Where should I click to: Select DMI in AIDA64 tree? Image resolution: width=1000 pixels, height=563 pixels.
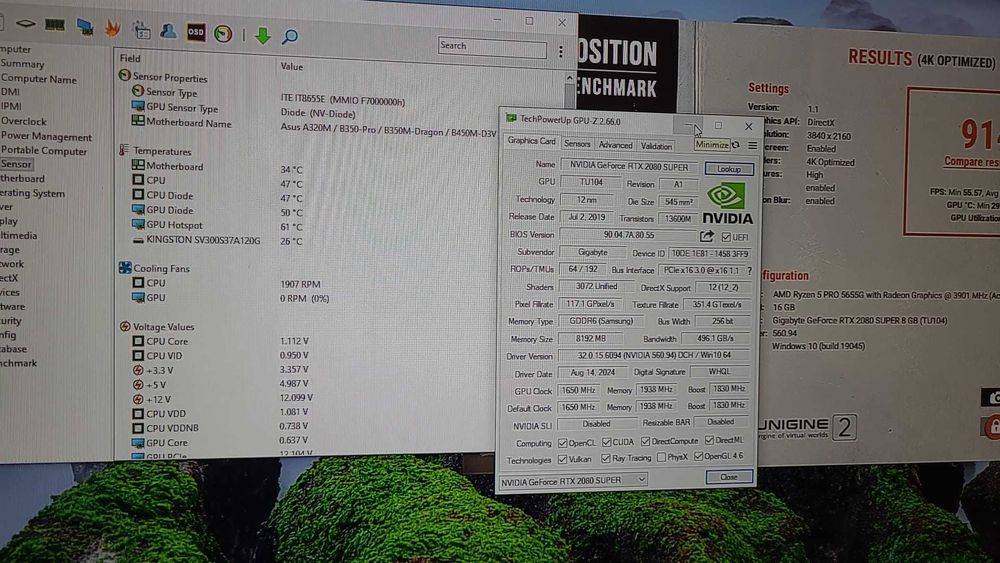(x=10, y=92)
